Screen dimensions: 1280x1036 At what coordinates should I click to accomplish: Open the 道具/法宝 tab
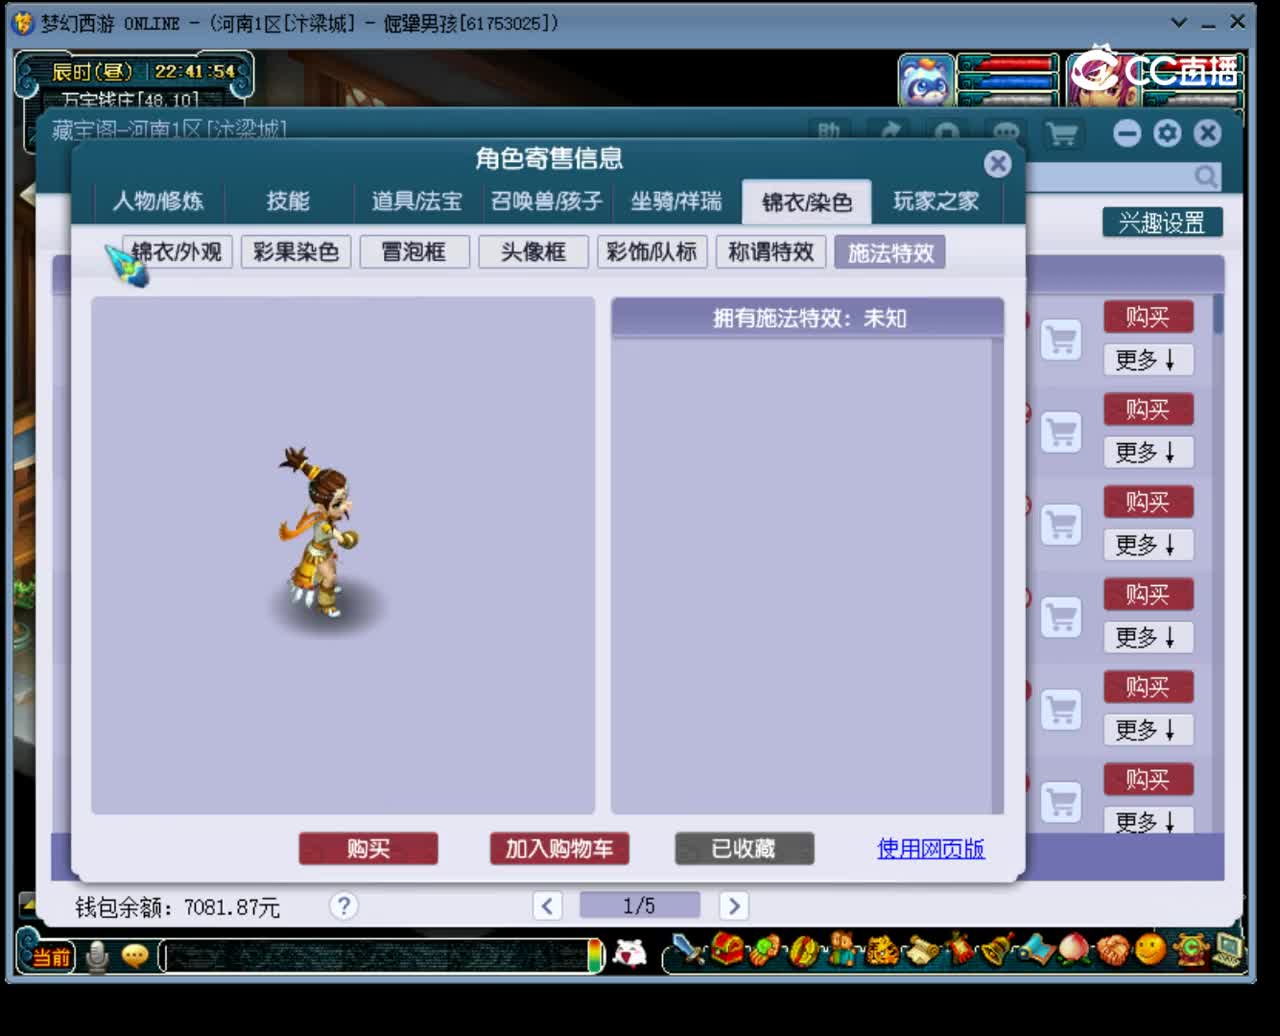417,201
